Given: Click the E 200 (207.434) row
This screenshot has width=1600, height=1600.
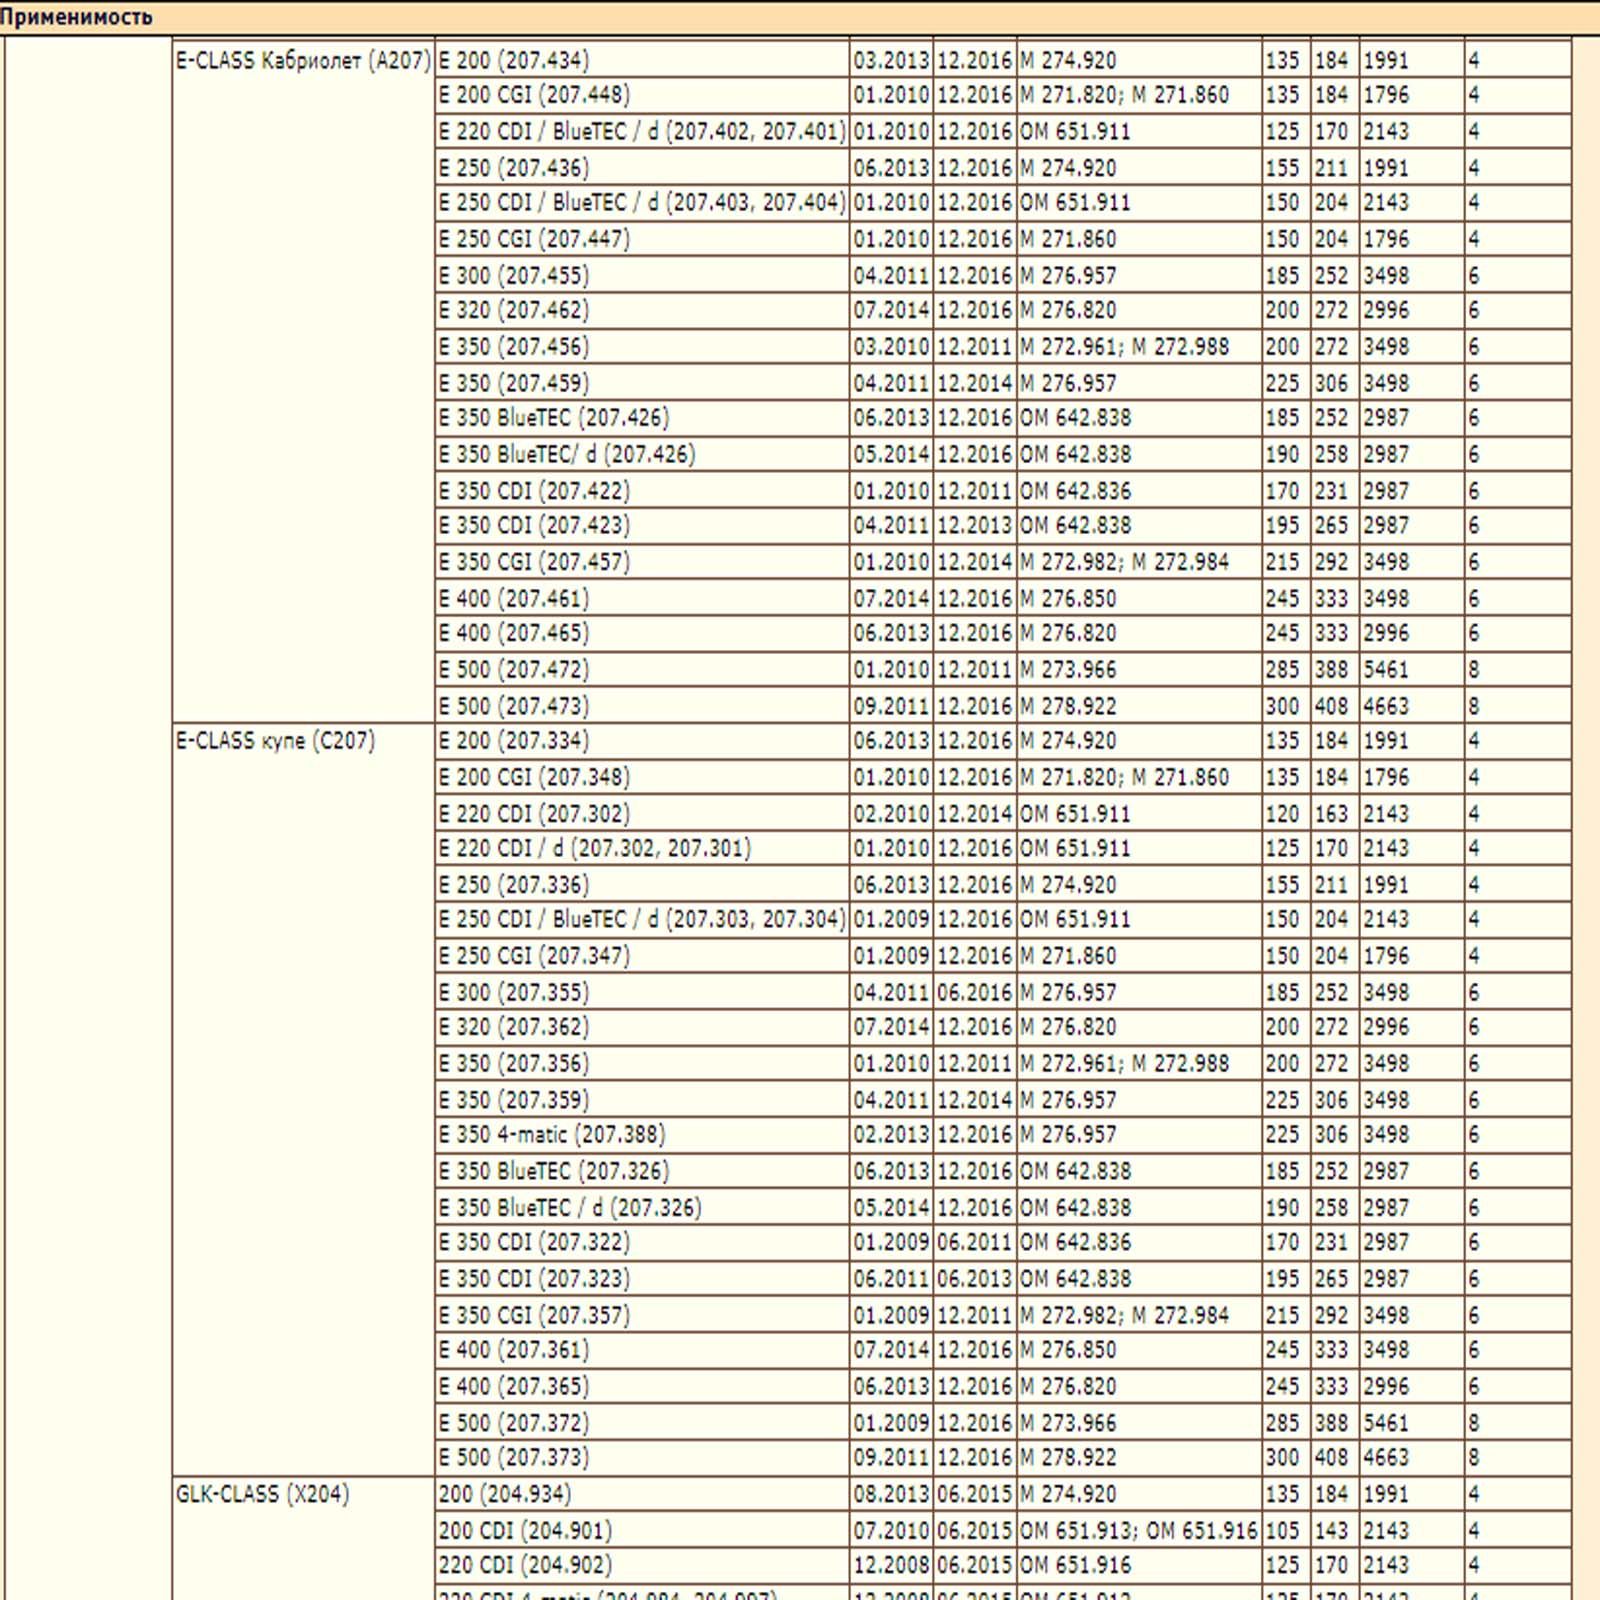Looking at the screenshot, I should click(x=514, y=61).
